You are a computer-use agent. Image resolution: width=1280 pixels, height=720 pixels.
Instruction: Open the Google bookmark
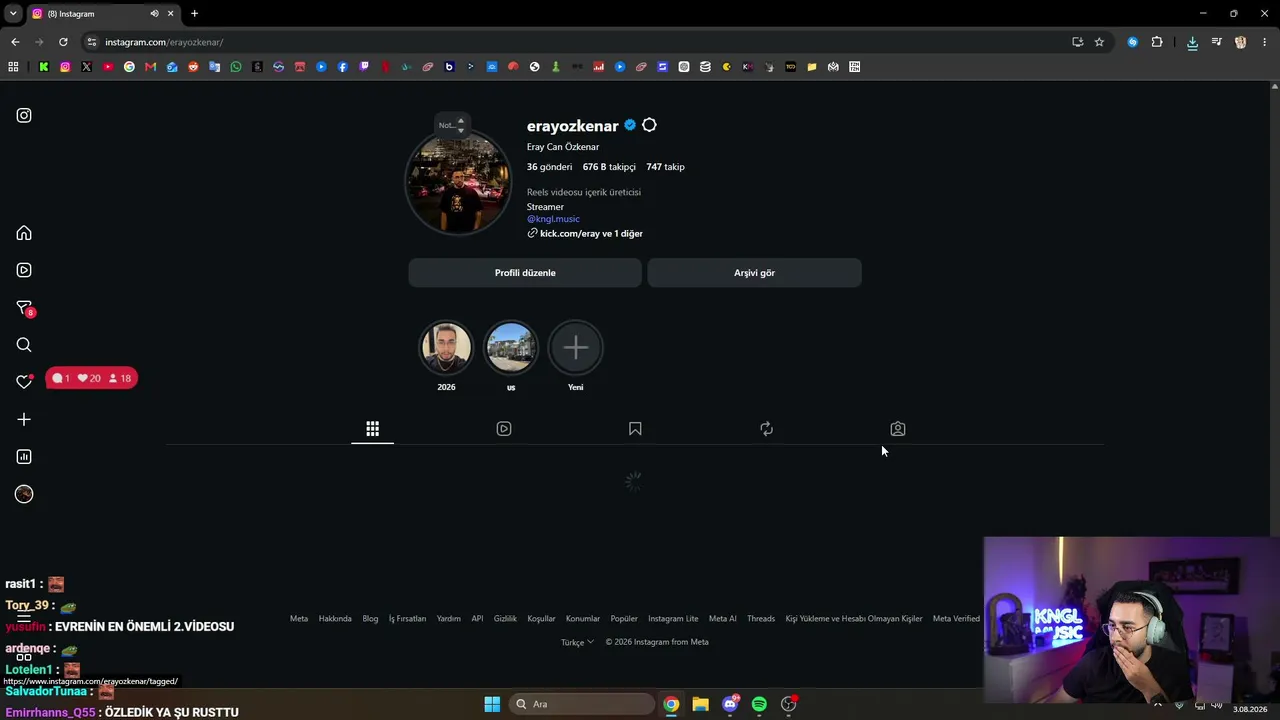129,67
